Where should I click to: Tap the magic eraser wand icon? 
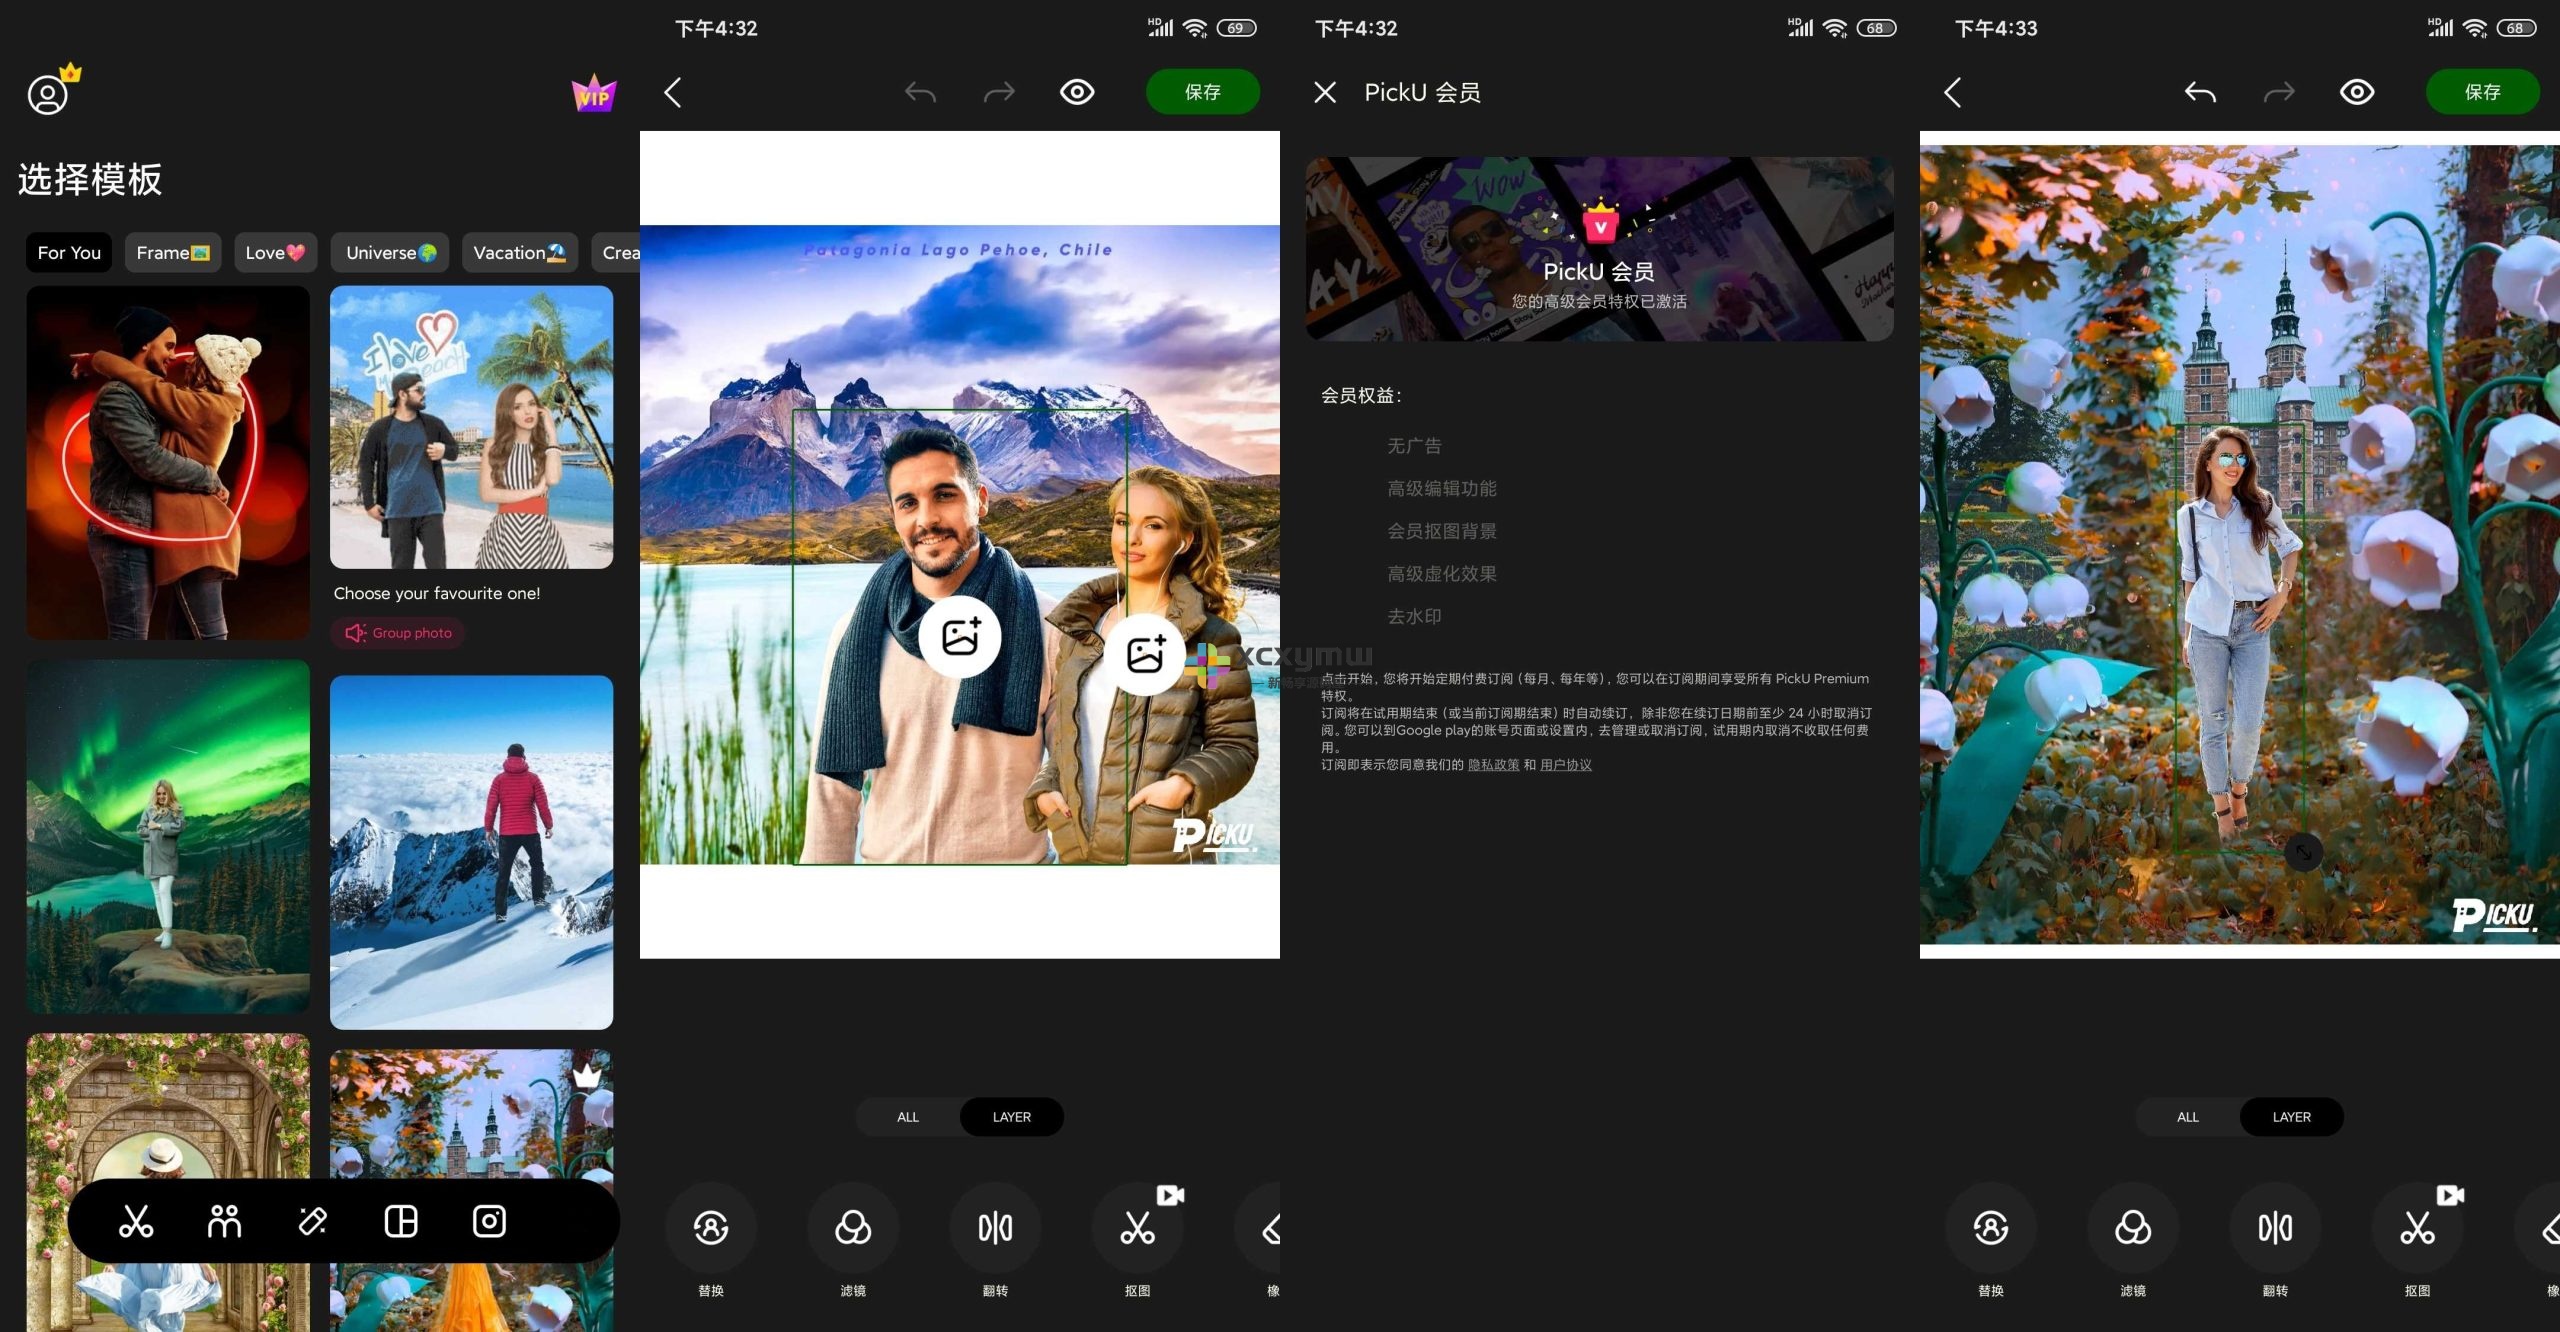(x=312, y=1221)
